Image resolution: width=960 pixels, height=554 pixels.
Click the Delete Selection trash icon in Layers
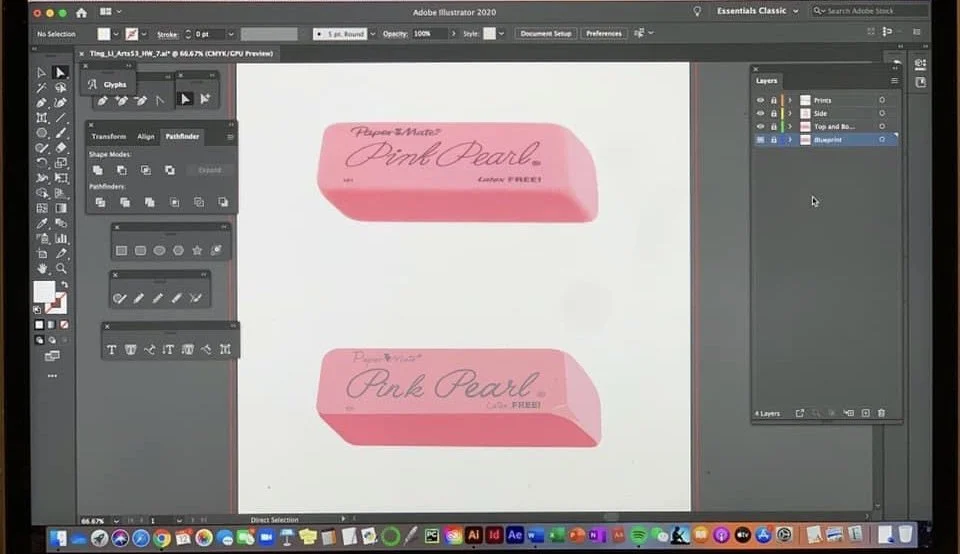click(882, 413)
